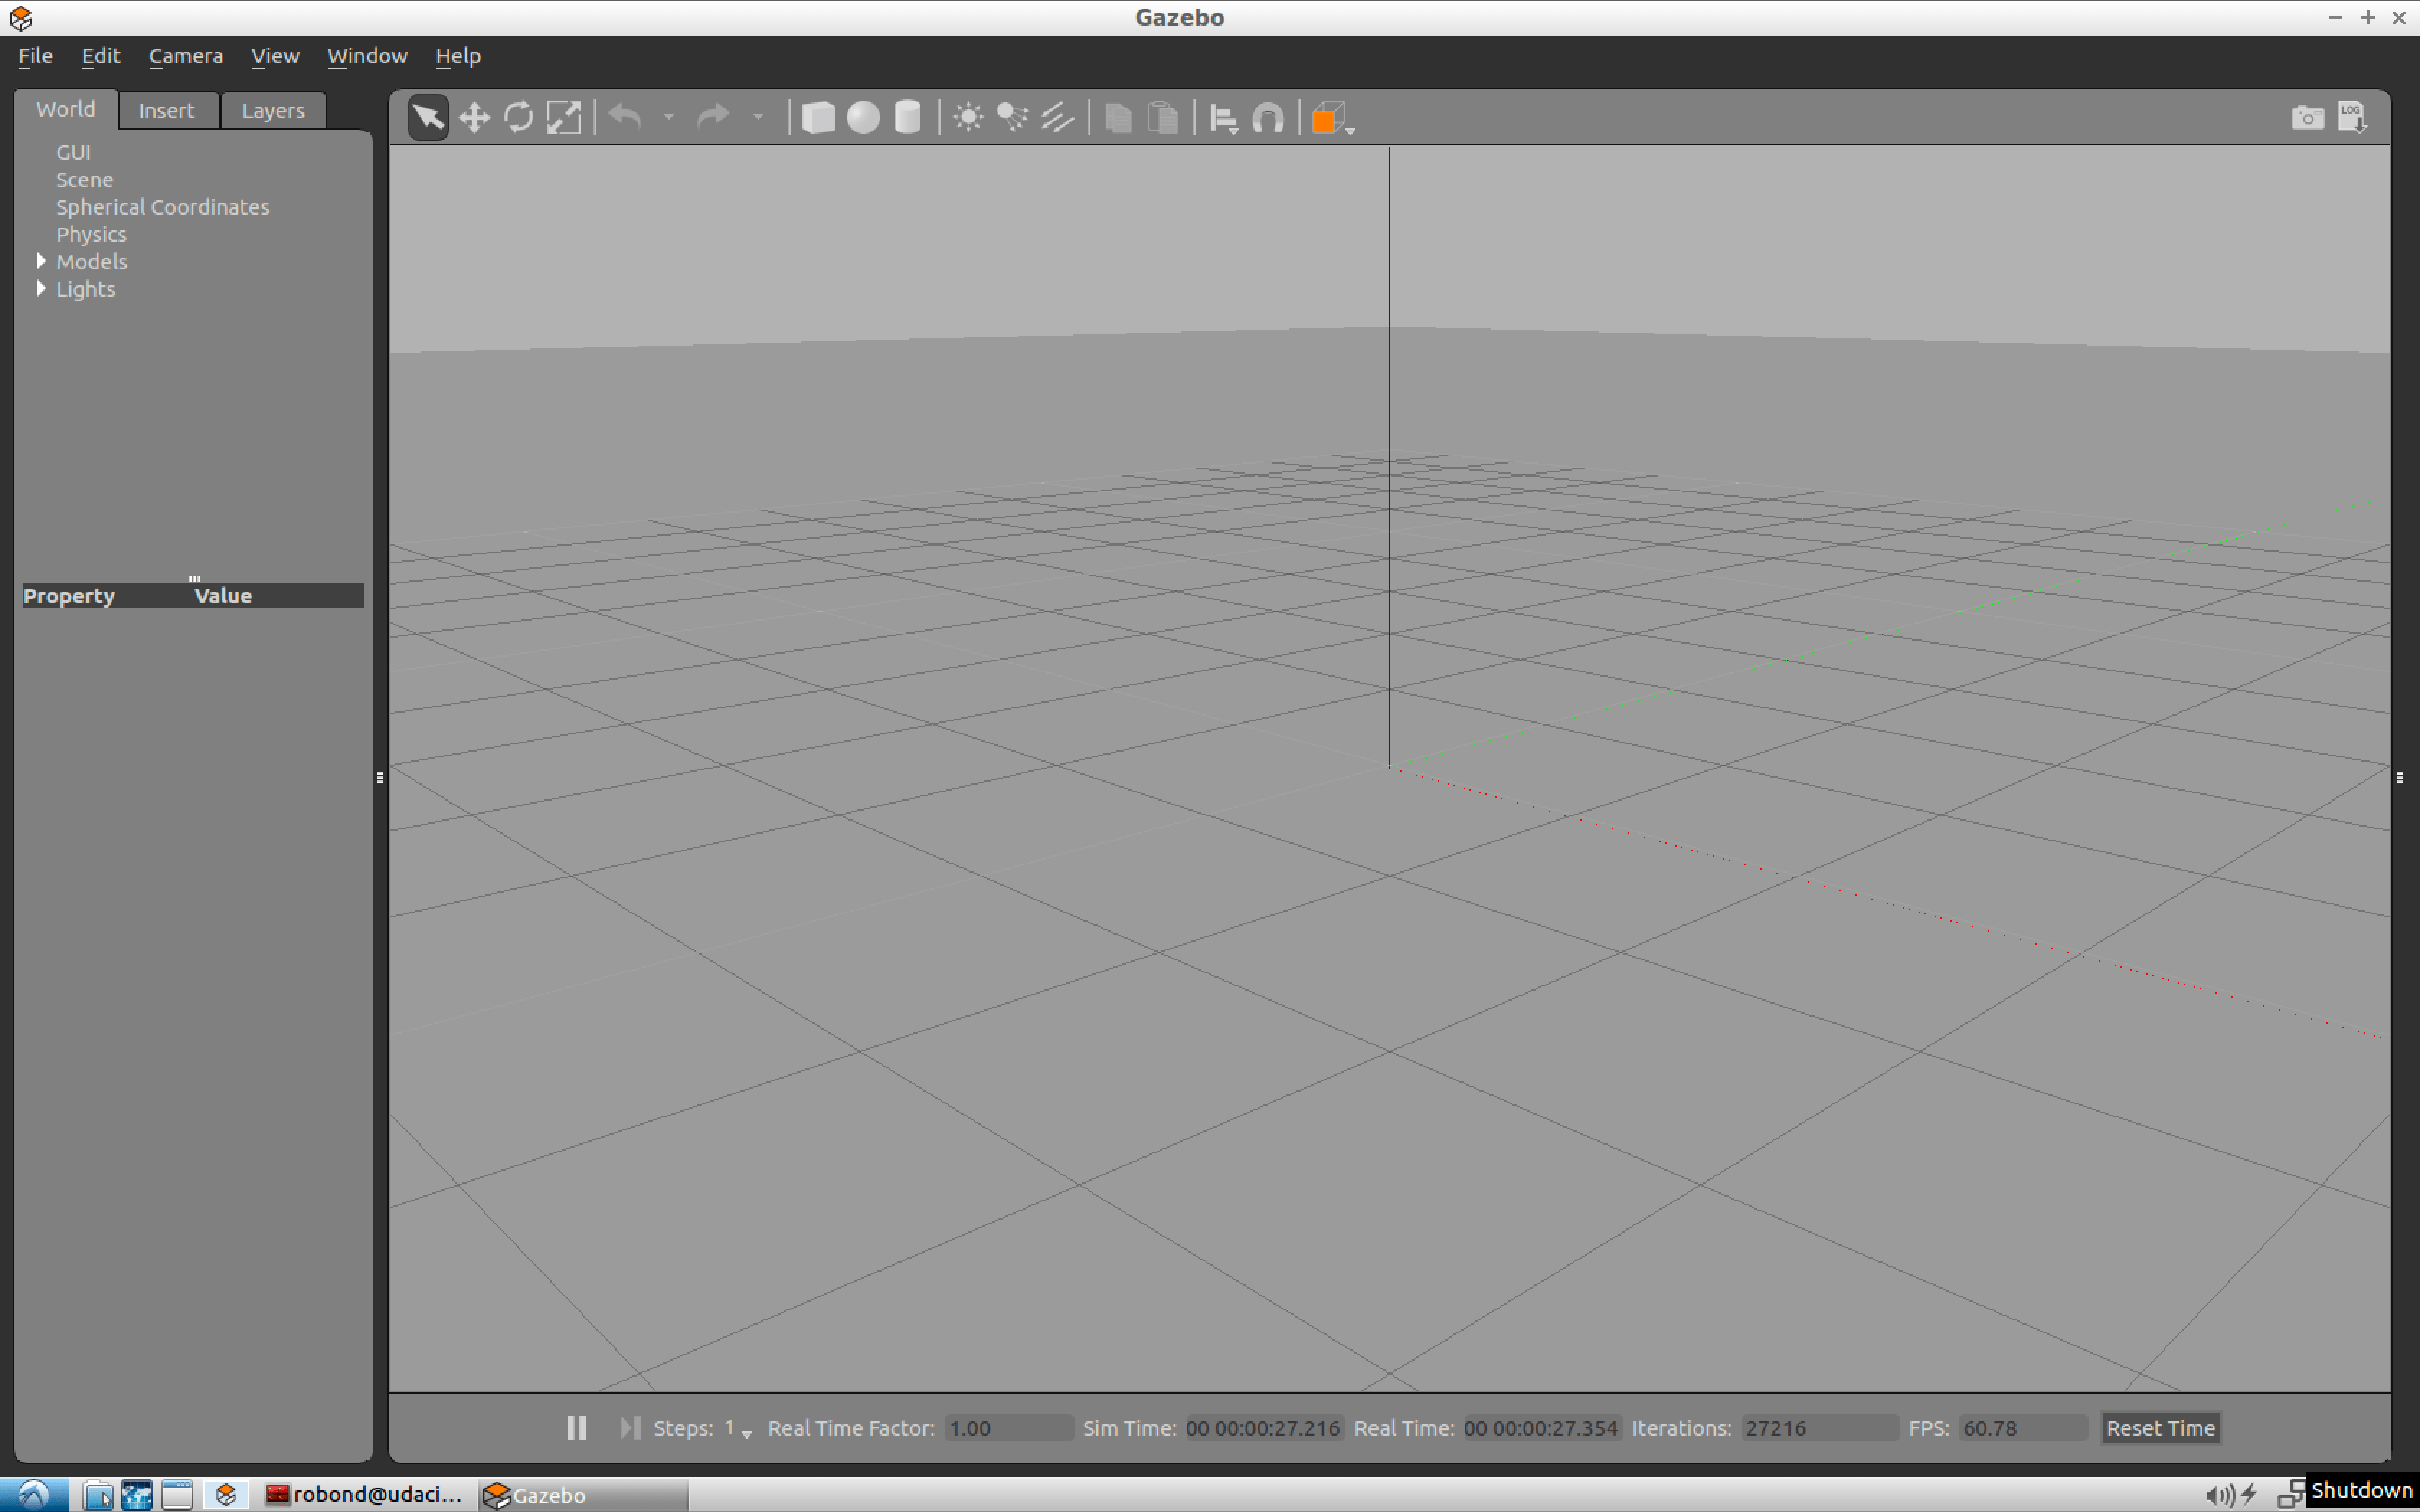This screenshot has width=2420, height=1512.
Task: Activate the arrow selection mode
Action: point(428,118)
